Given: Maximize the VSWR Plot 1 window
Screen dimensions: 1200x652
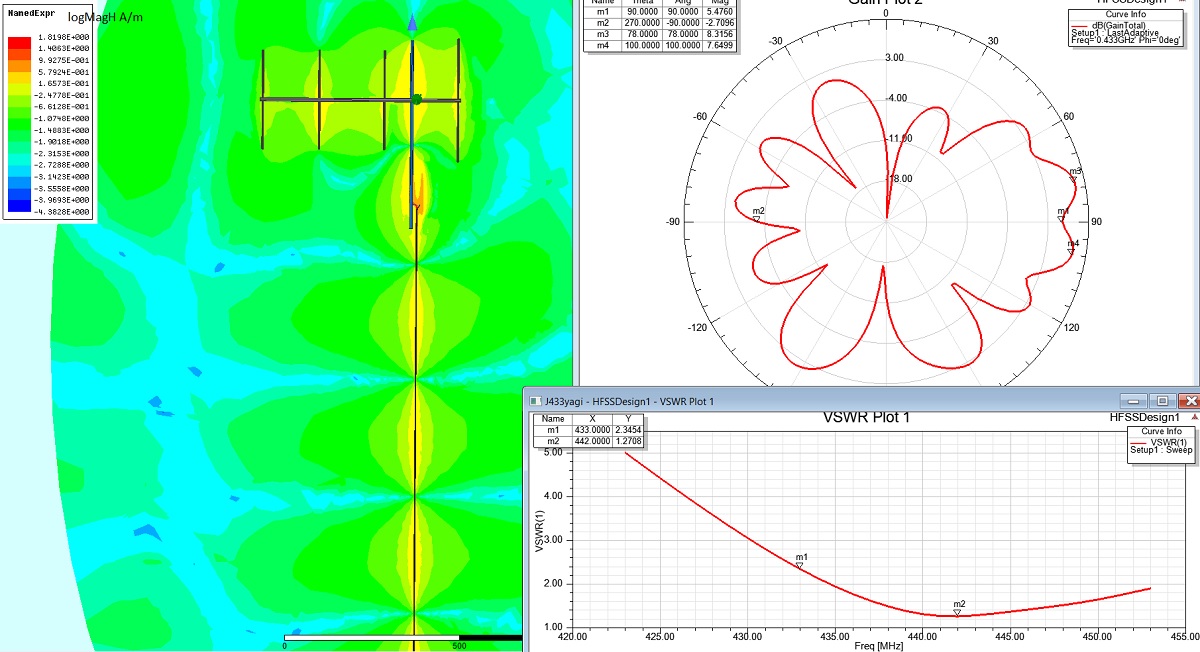Looking at the screenshot, I should pos(1162,400).
